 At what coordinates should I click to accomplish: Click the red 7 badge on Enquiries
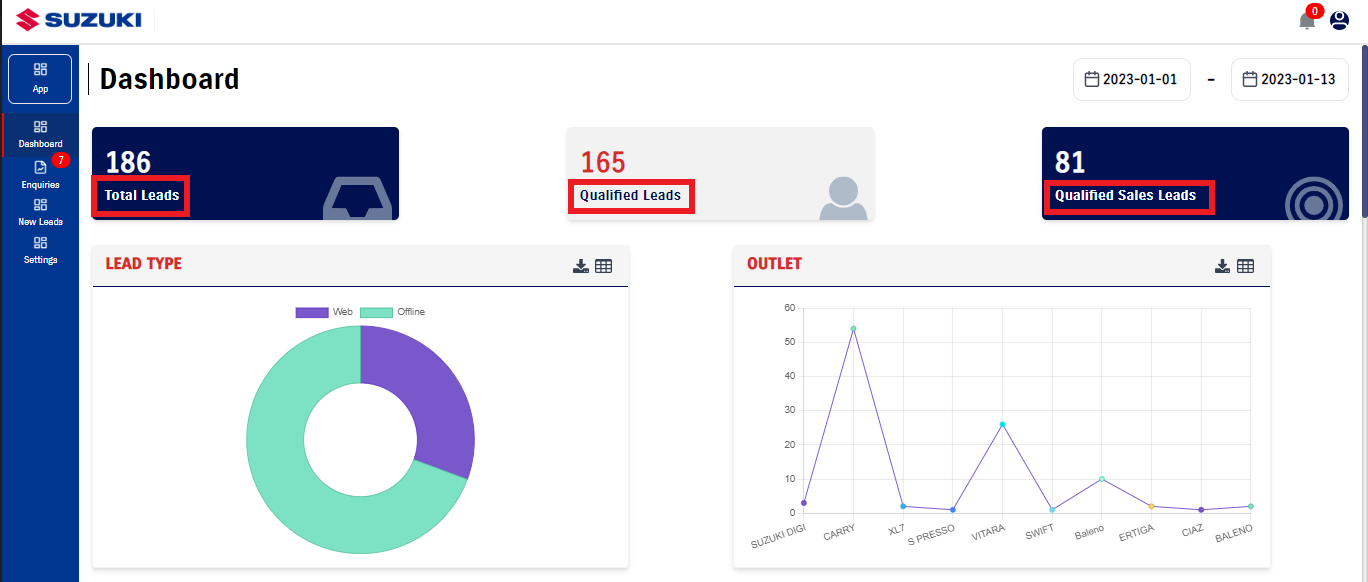60,160
